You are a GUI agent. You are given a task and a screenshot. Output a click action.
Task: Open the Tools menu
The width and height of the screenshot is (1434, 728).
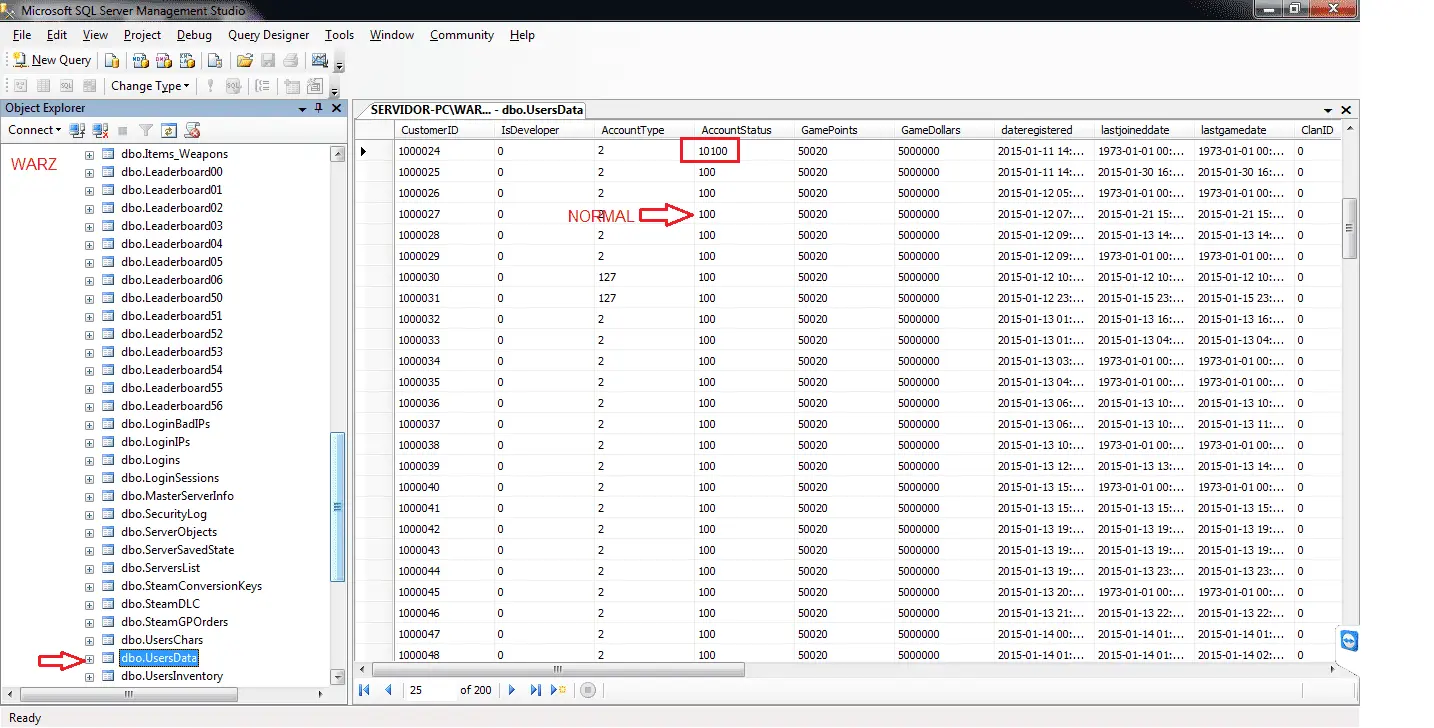point(339,35)
